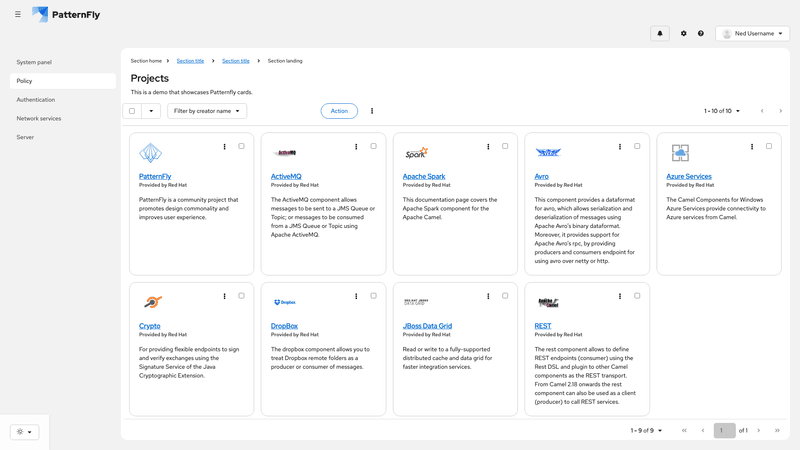Open the Ned Username user menu
This screenshot has height=450, width=800.
[x=753, y=33]
